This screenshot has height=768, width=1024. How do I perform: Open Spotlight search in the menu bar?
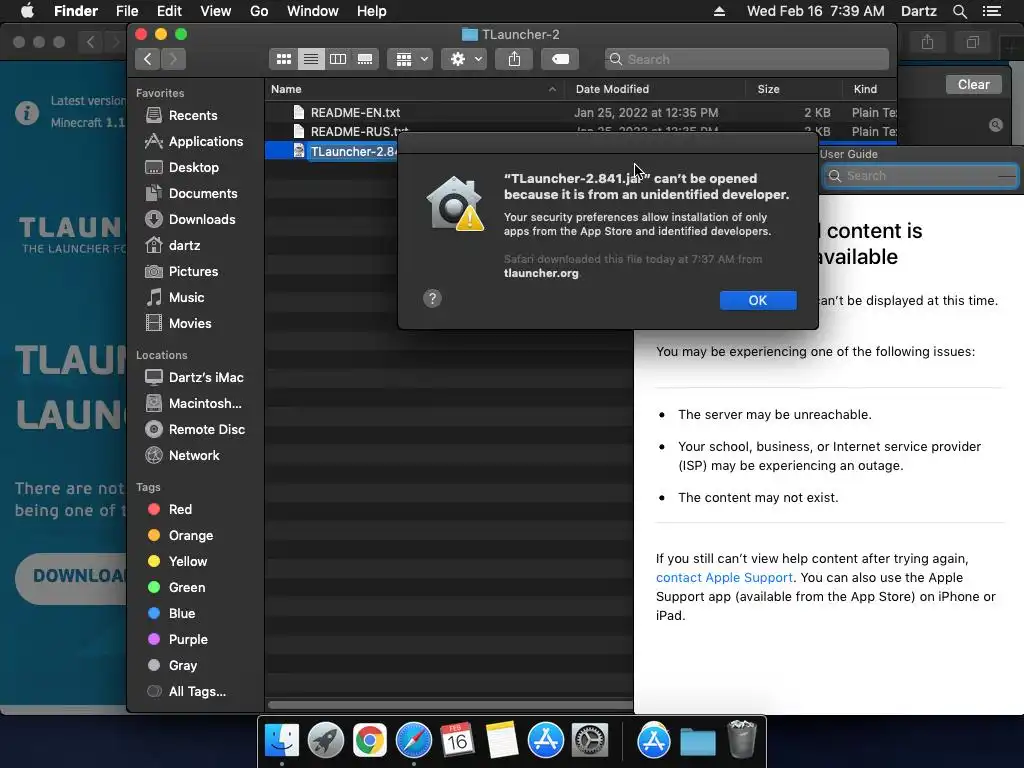pos(960,11)
